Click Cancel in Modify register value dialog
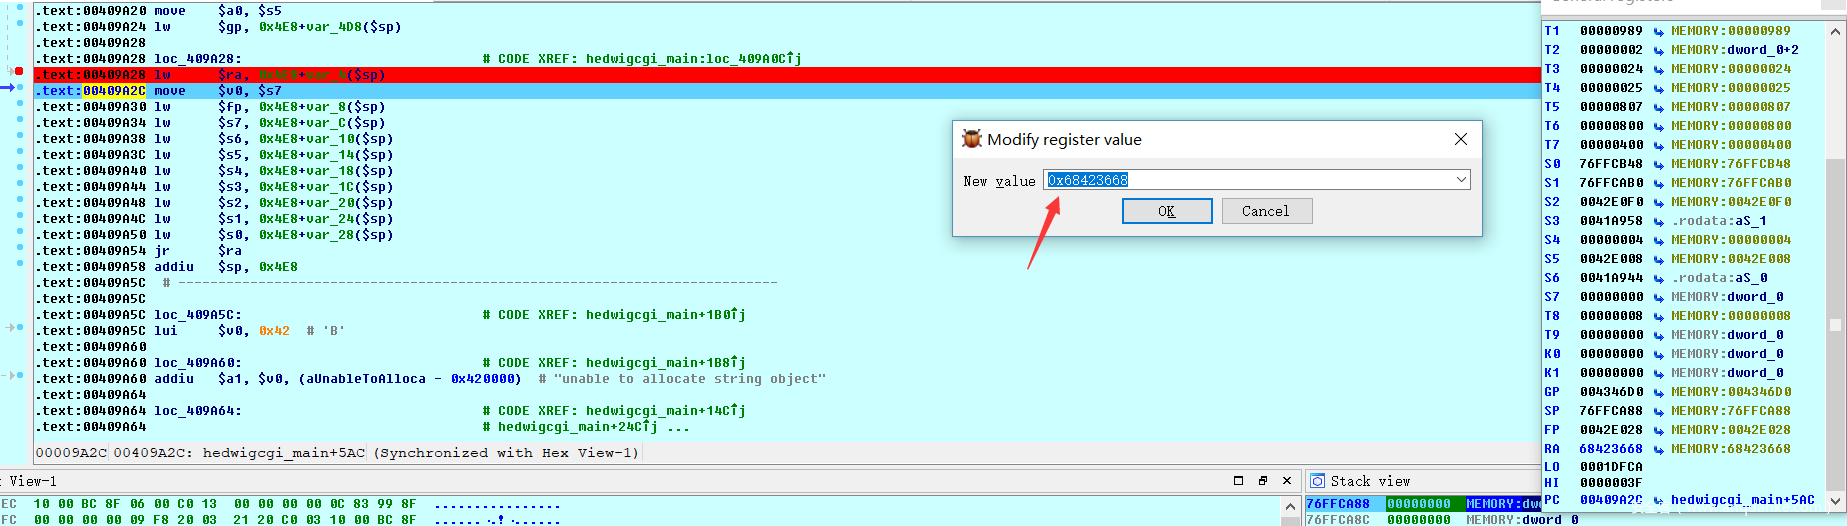This screenshot has height=526, width=1847. [x=1265, y=211]
